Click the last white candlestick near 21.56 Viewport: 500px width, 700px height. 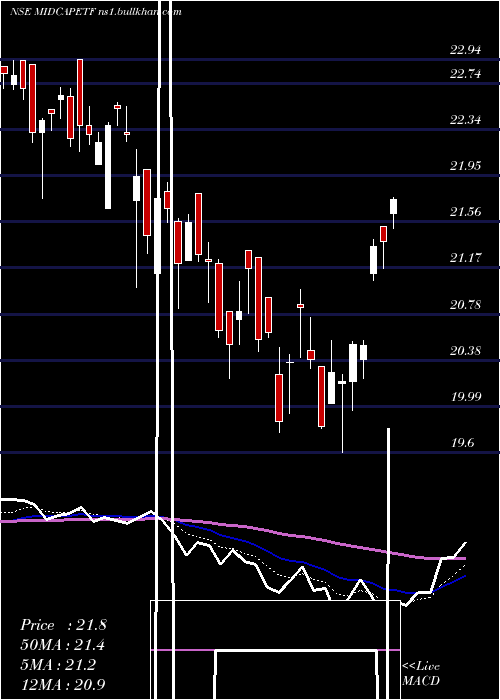tap(393, 212)
